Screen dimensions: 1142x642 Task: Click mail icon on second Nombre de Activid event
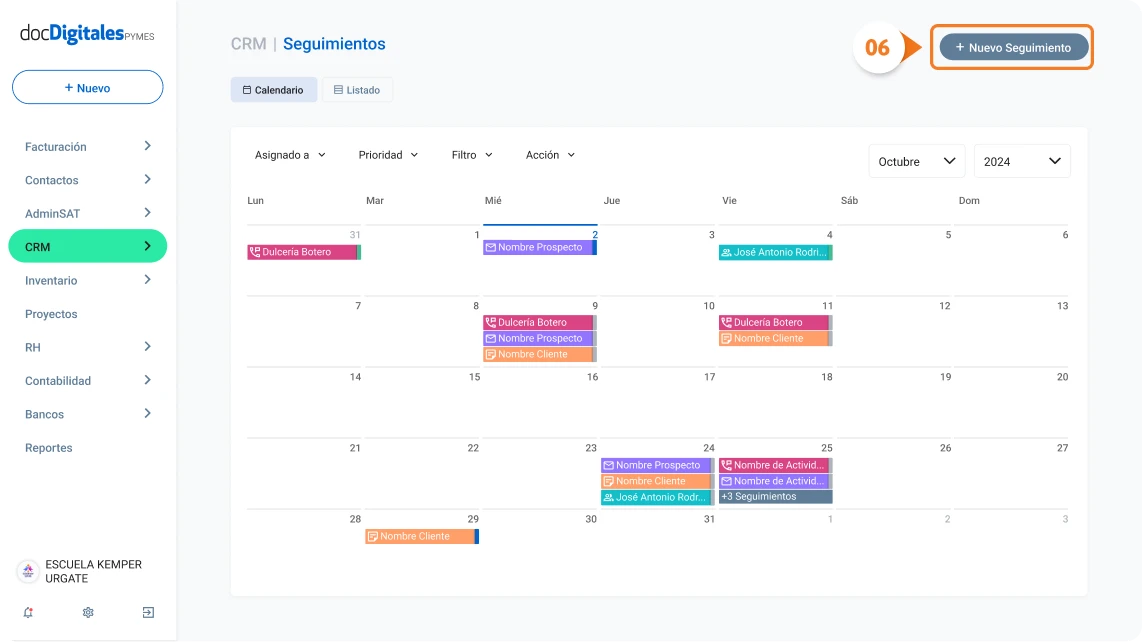click(726, 482)
